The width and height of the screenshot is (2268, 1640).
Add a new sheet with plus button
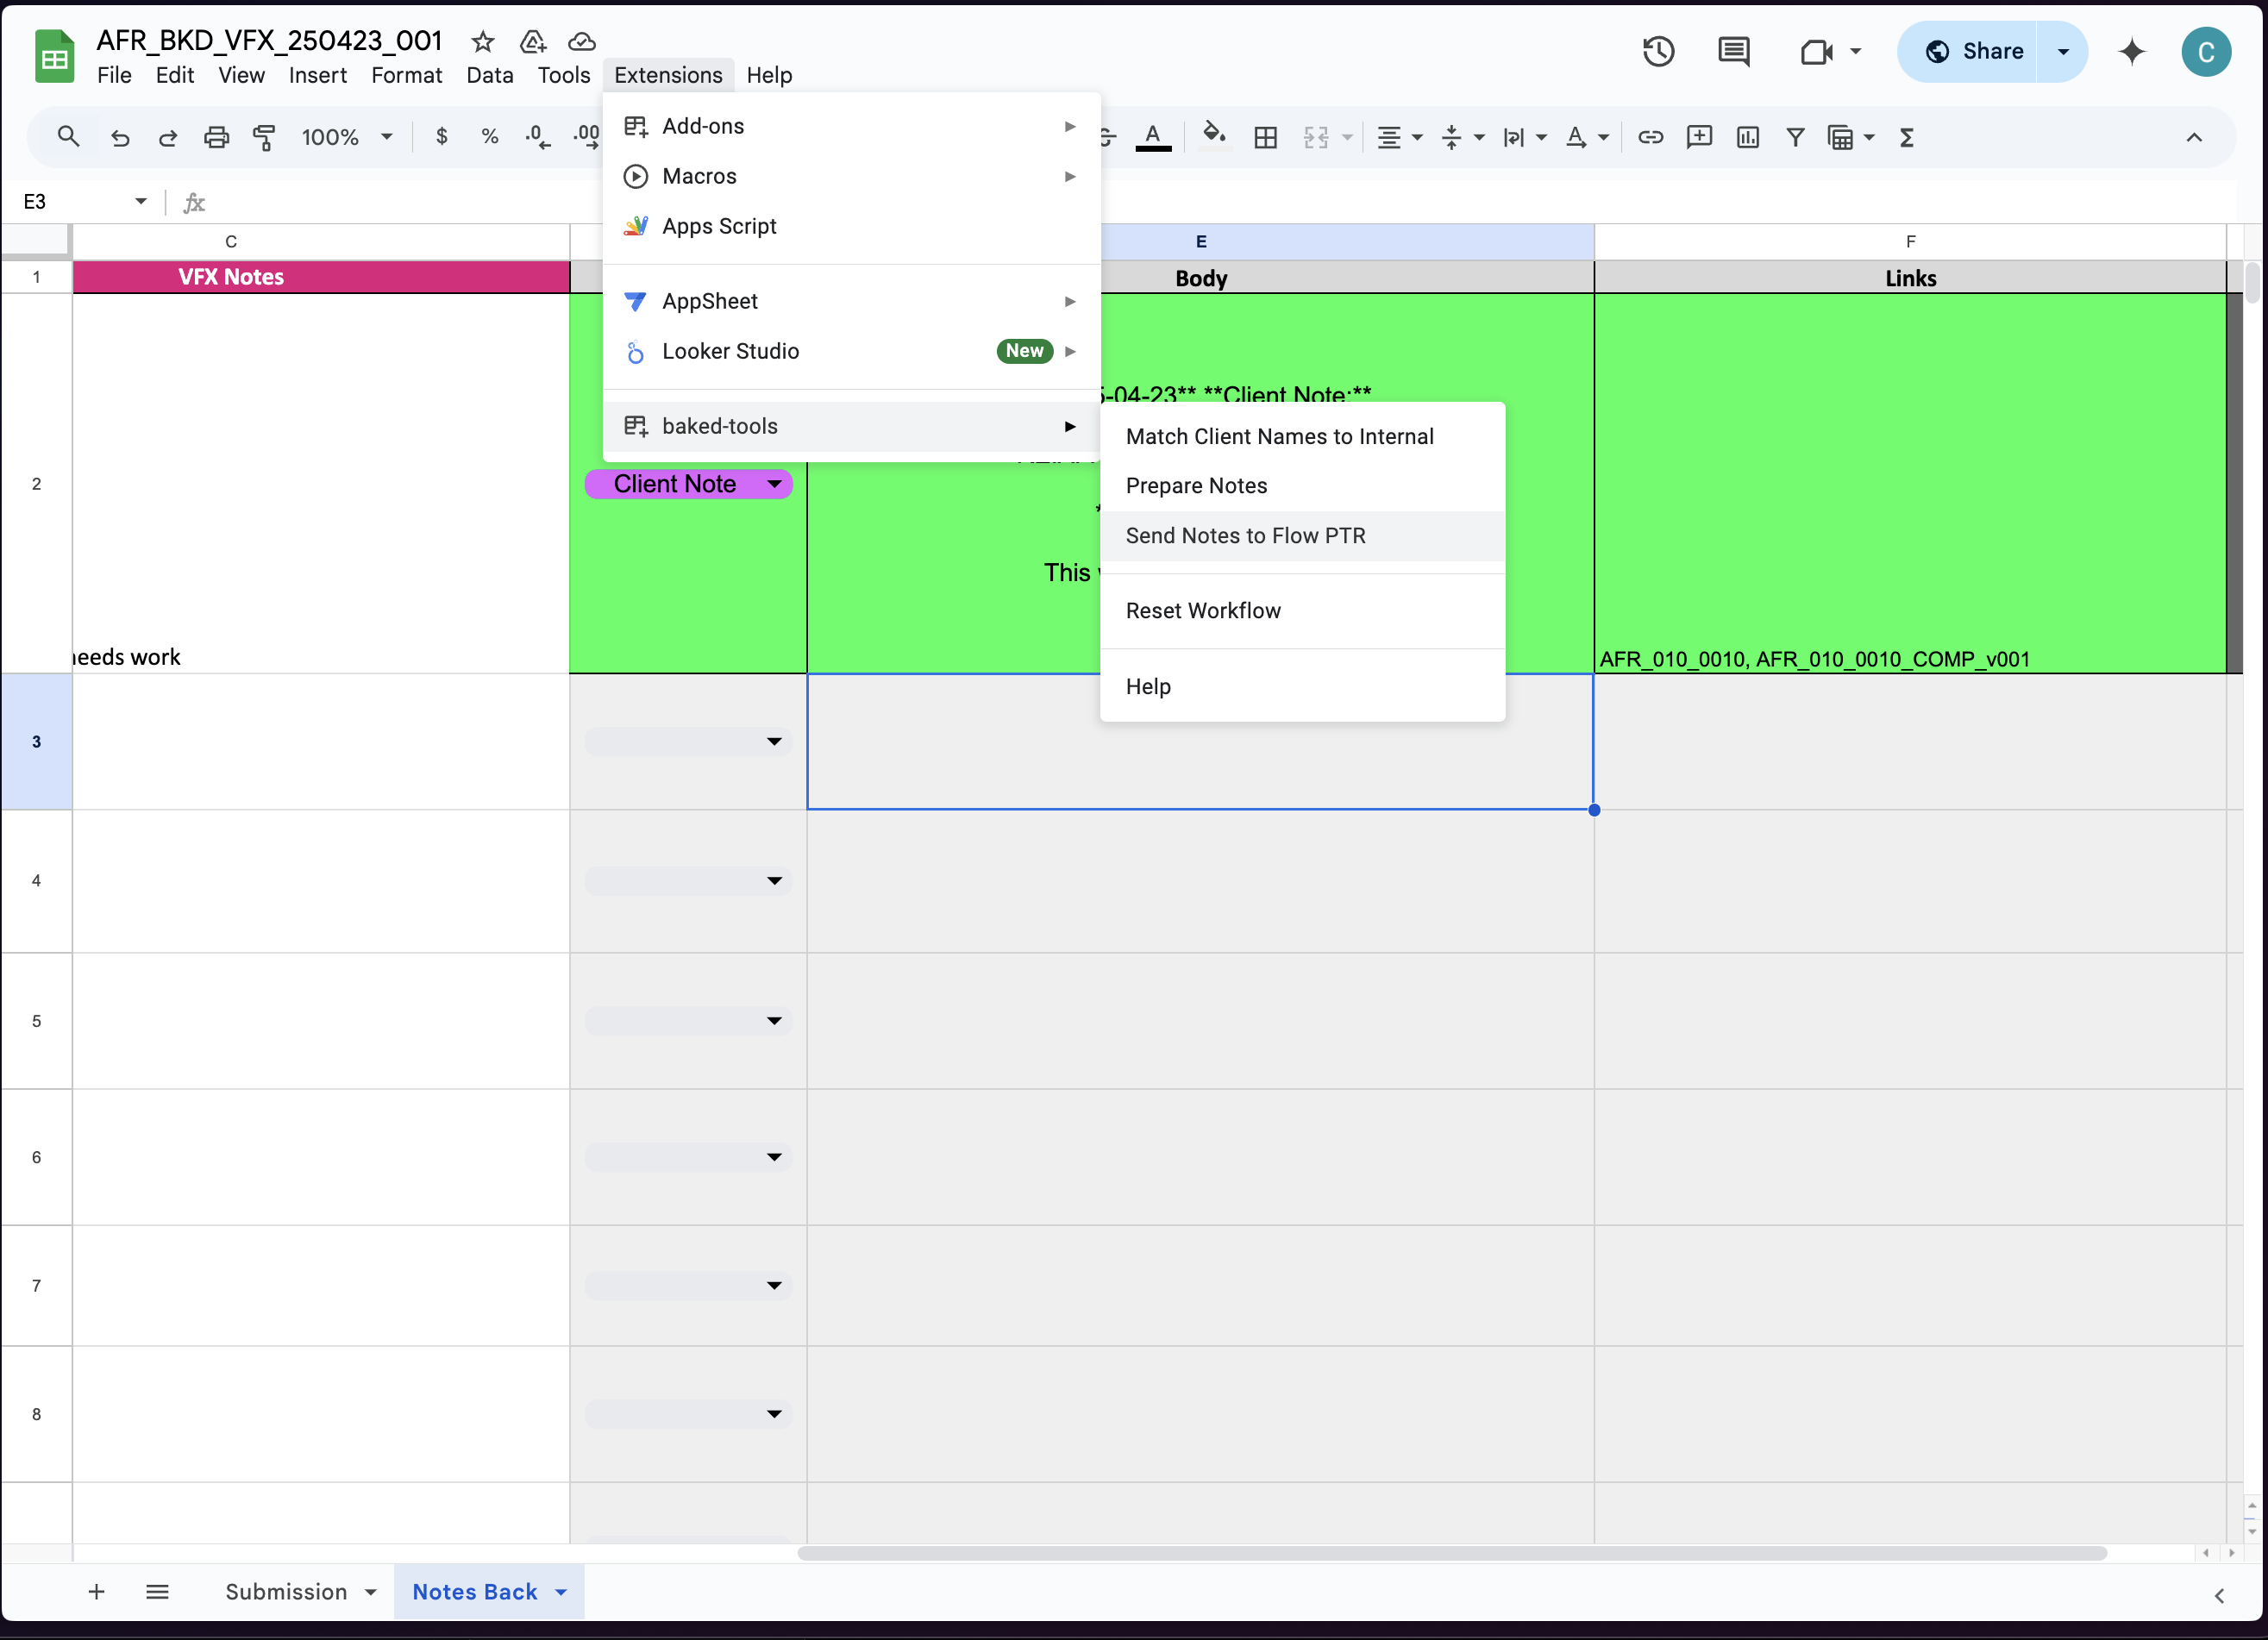click(96, 1591)
